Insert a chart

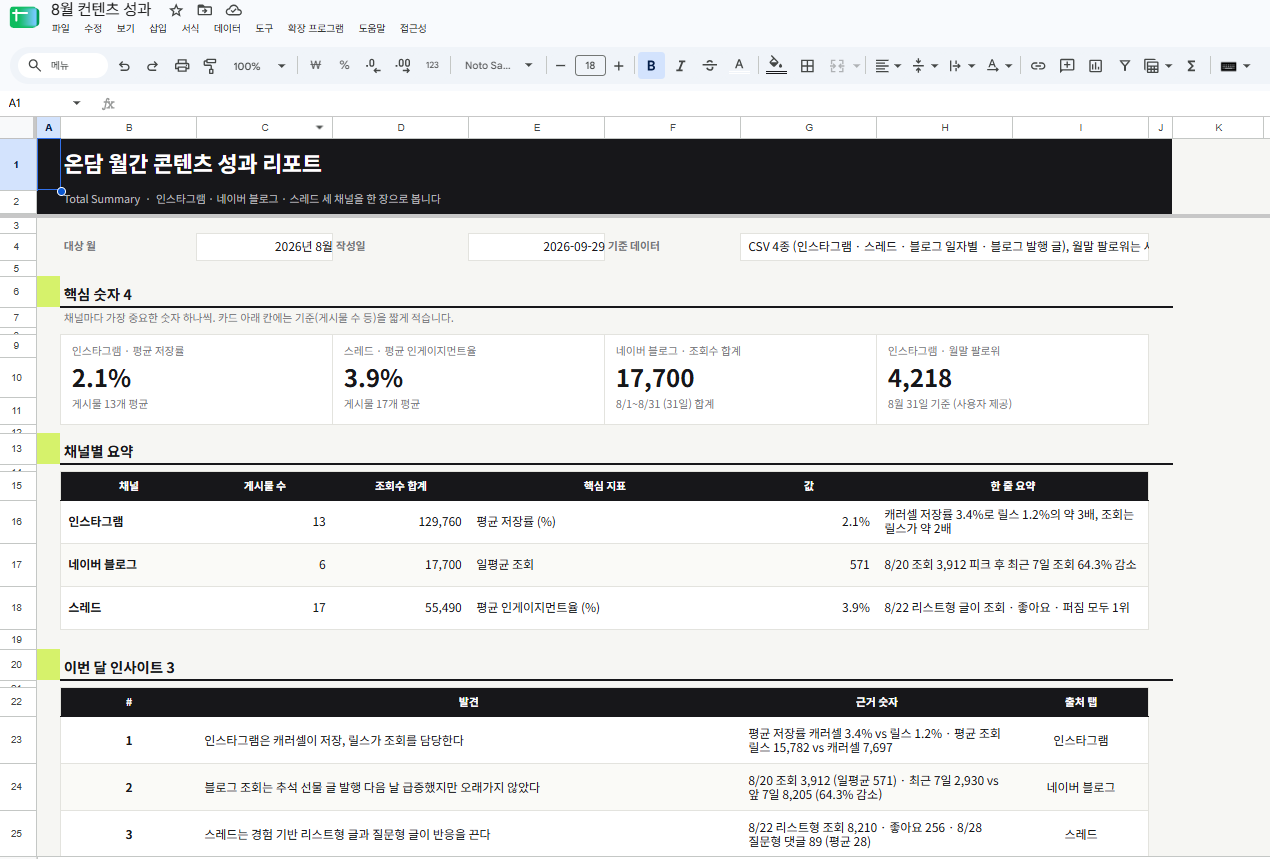[x=1096, y=66]
